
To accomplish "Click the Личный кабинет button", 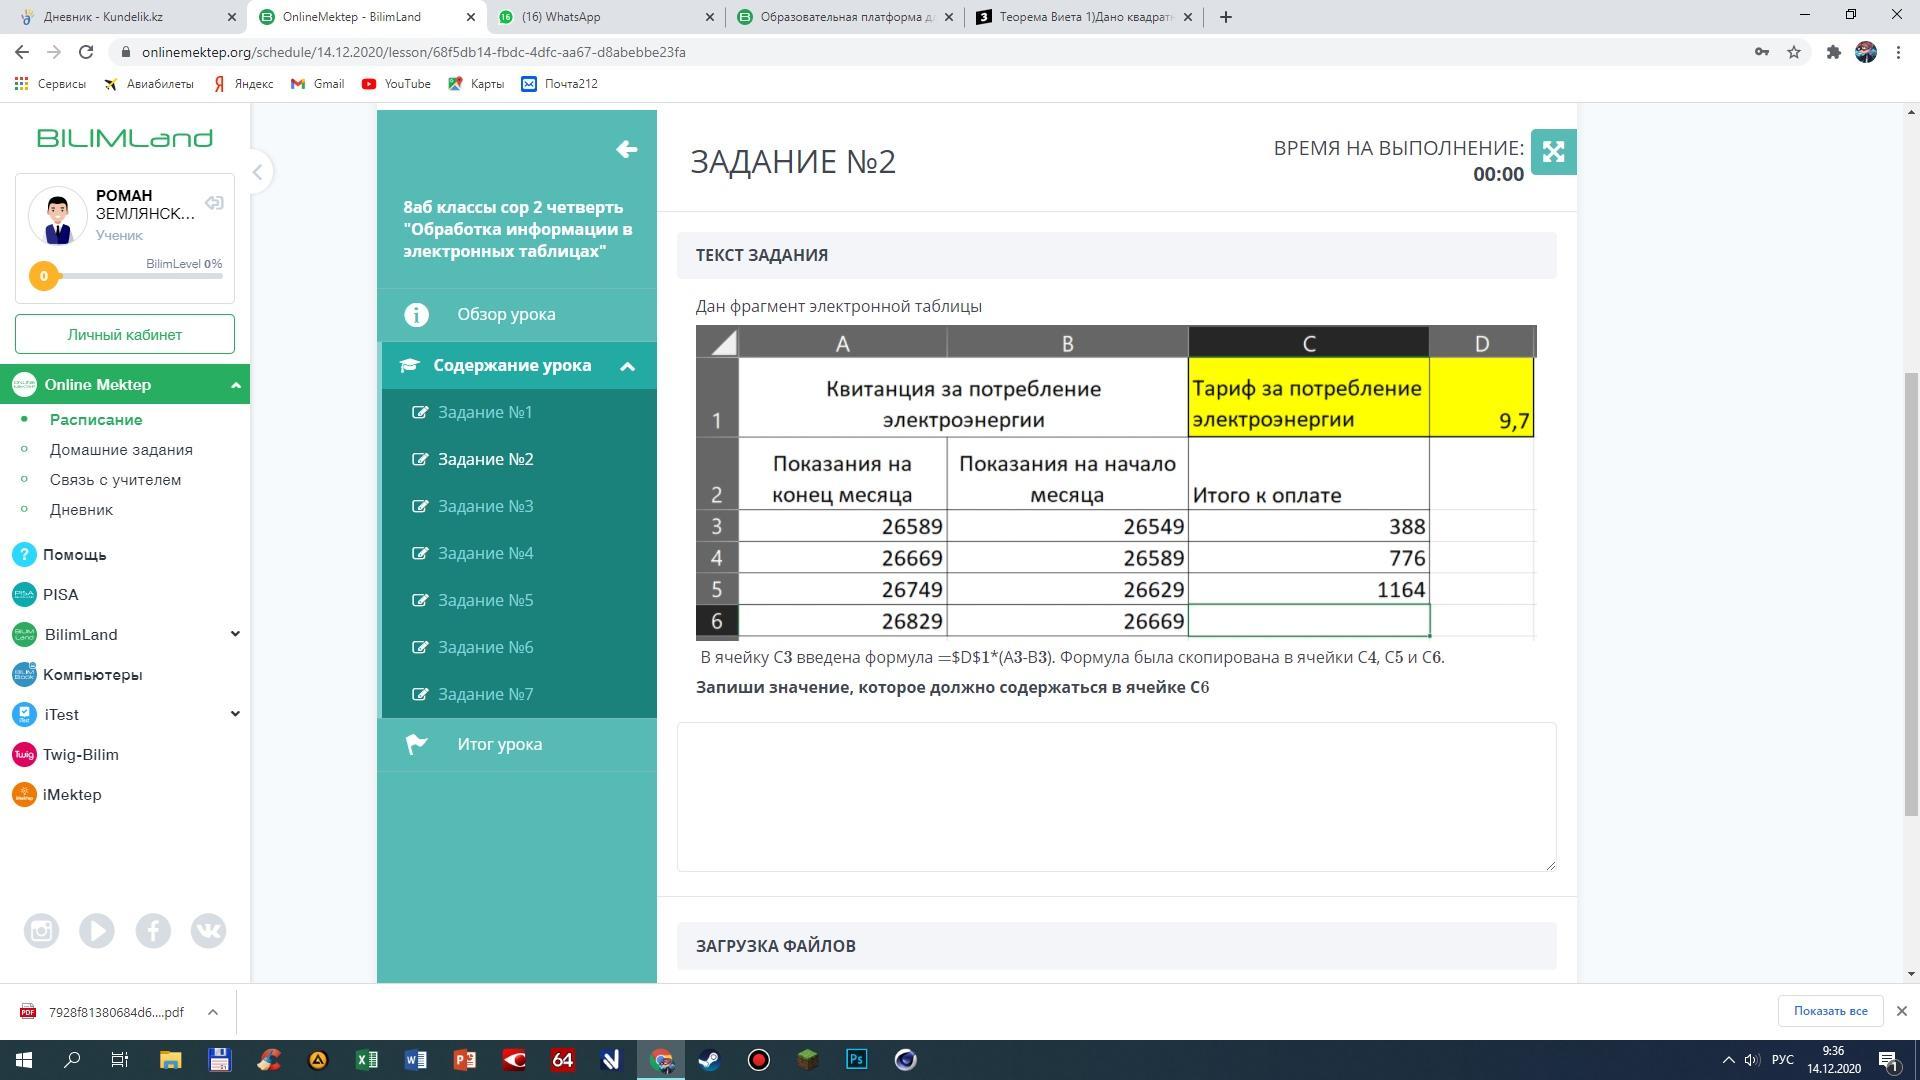I will click(125, 334).
